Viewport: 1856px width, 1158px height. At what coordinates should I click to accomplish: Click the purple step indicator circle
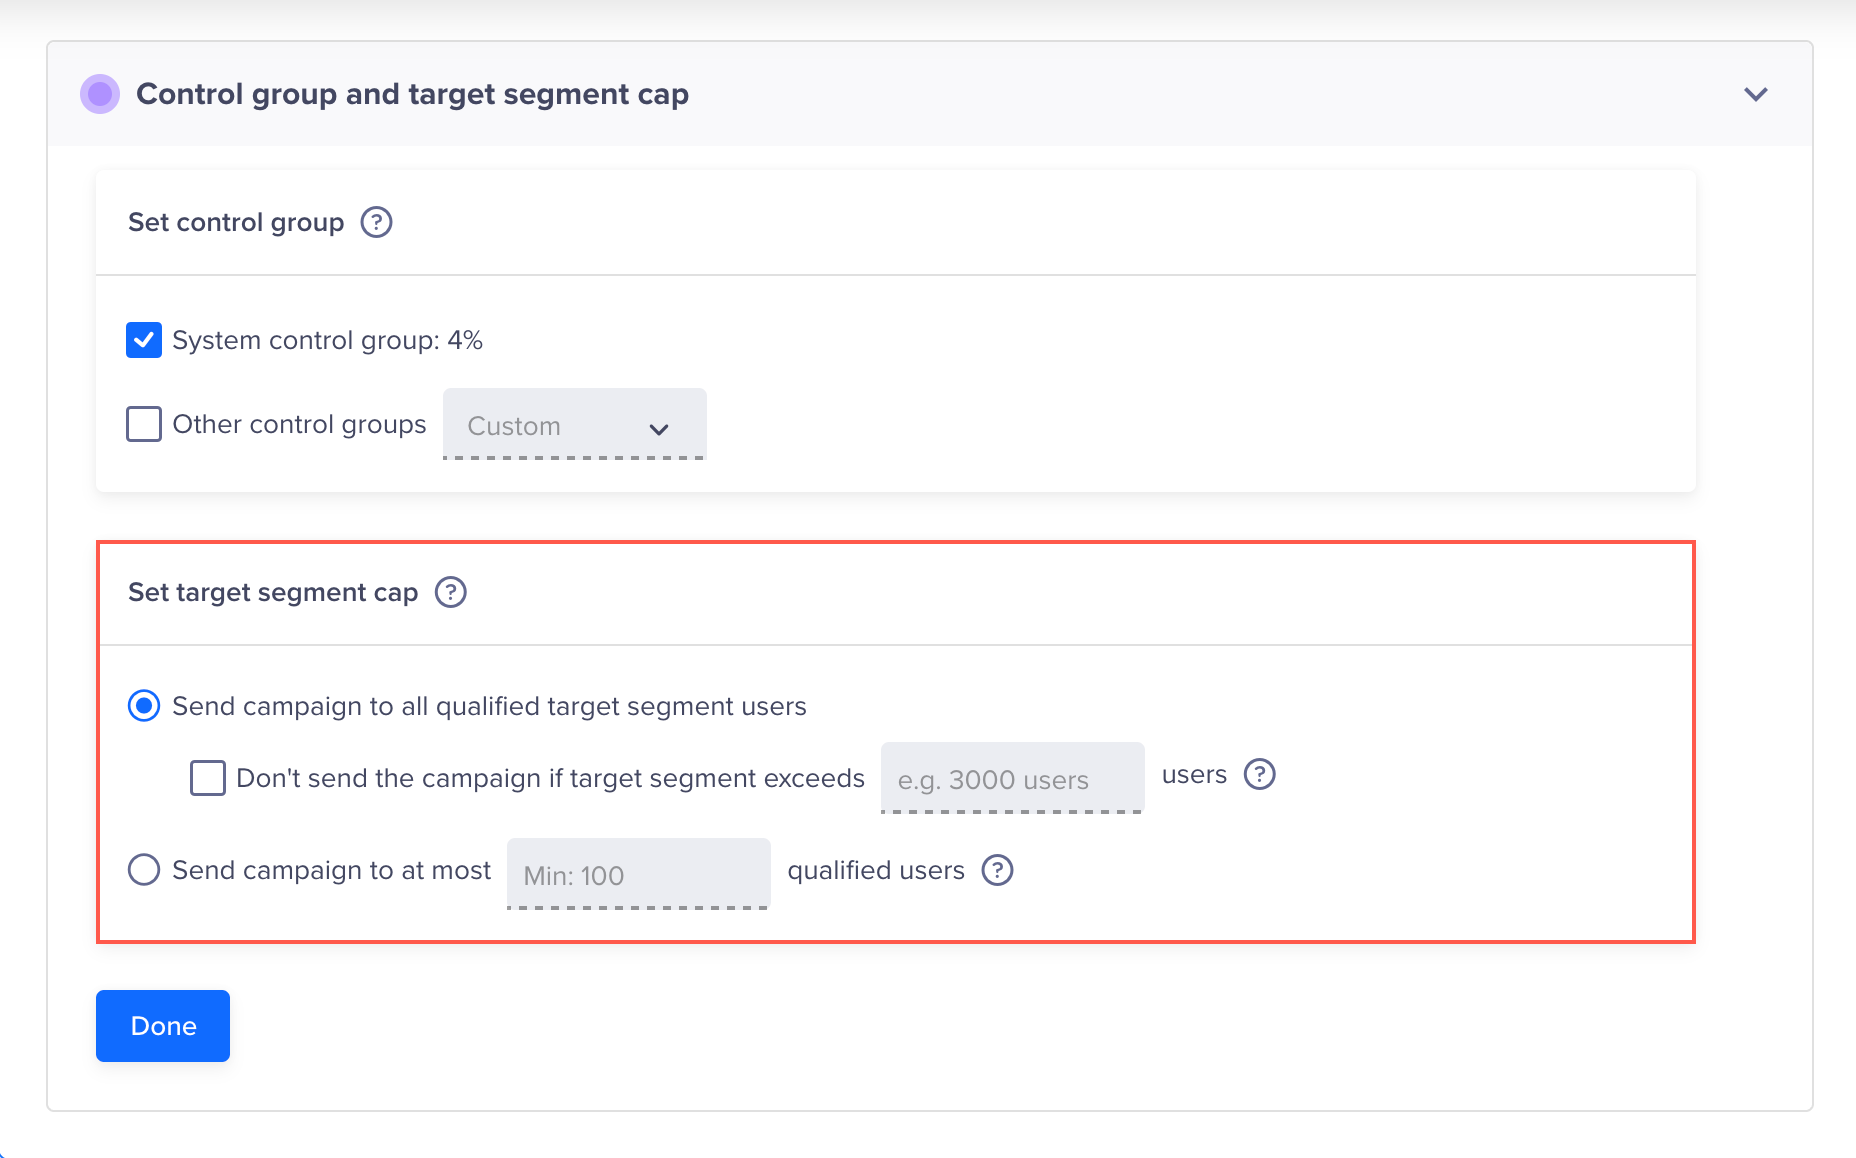[100, 94]
